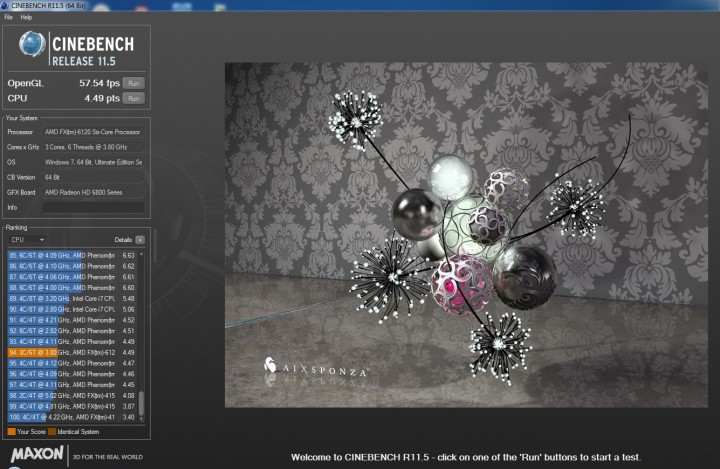Viewport: 720px width, 469px height.
Task: Select ranking row 86 scoring 6.62
Action: [72, 266]
